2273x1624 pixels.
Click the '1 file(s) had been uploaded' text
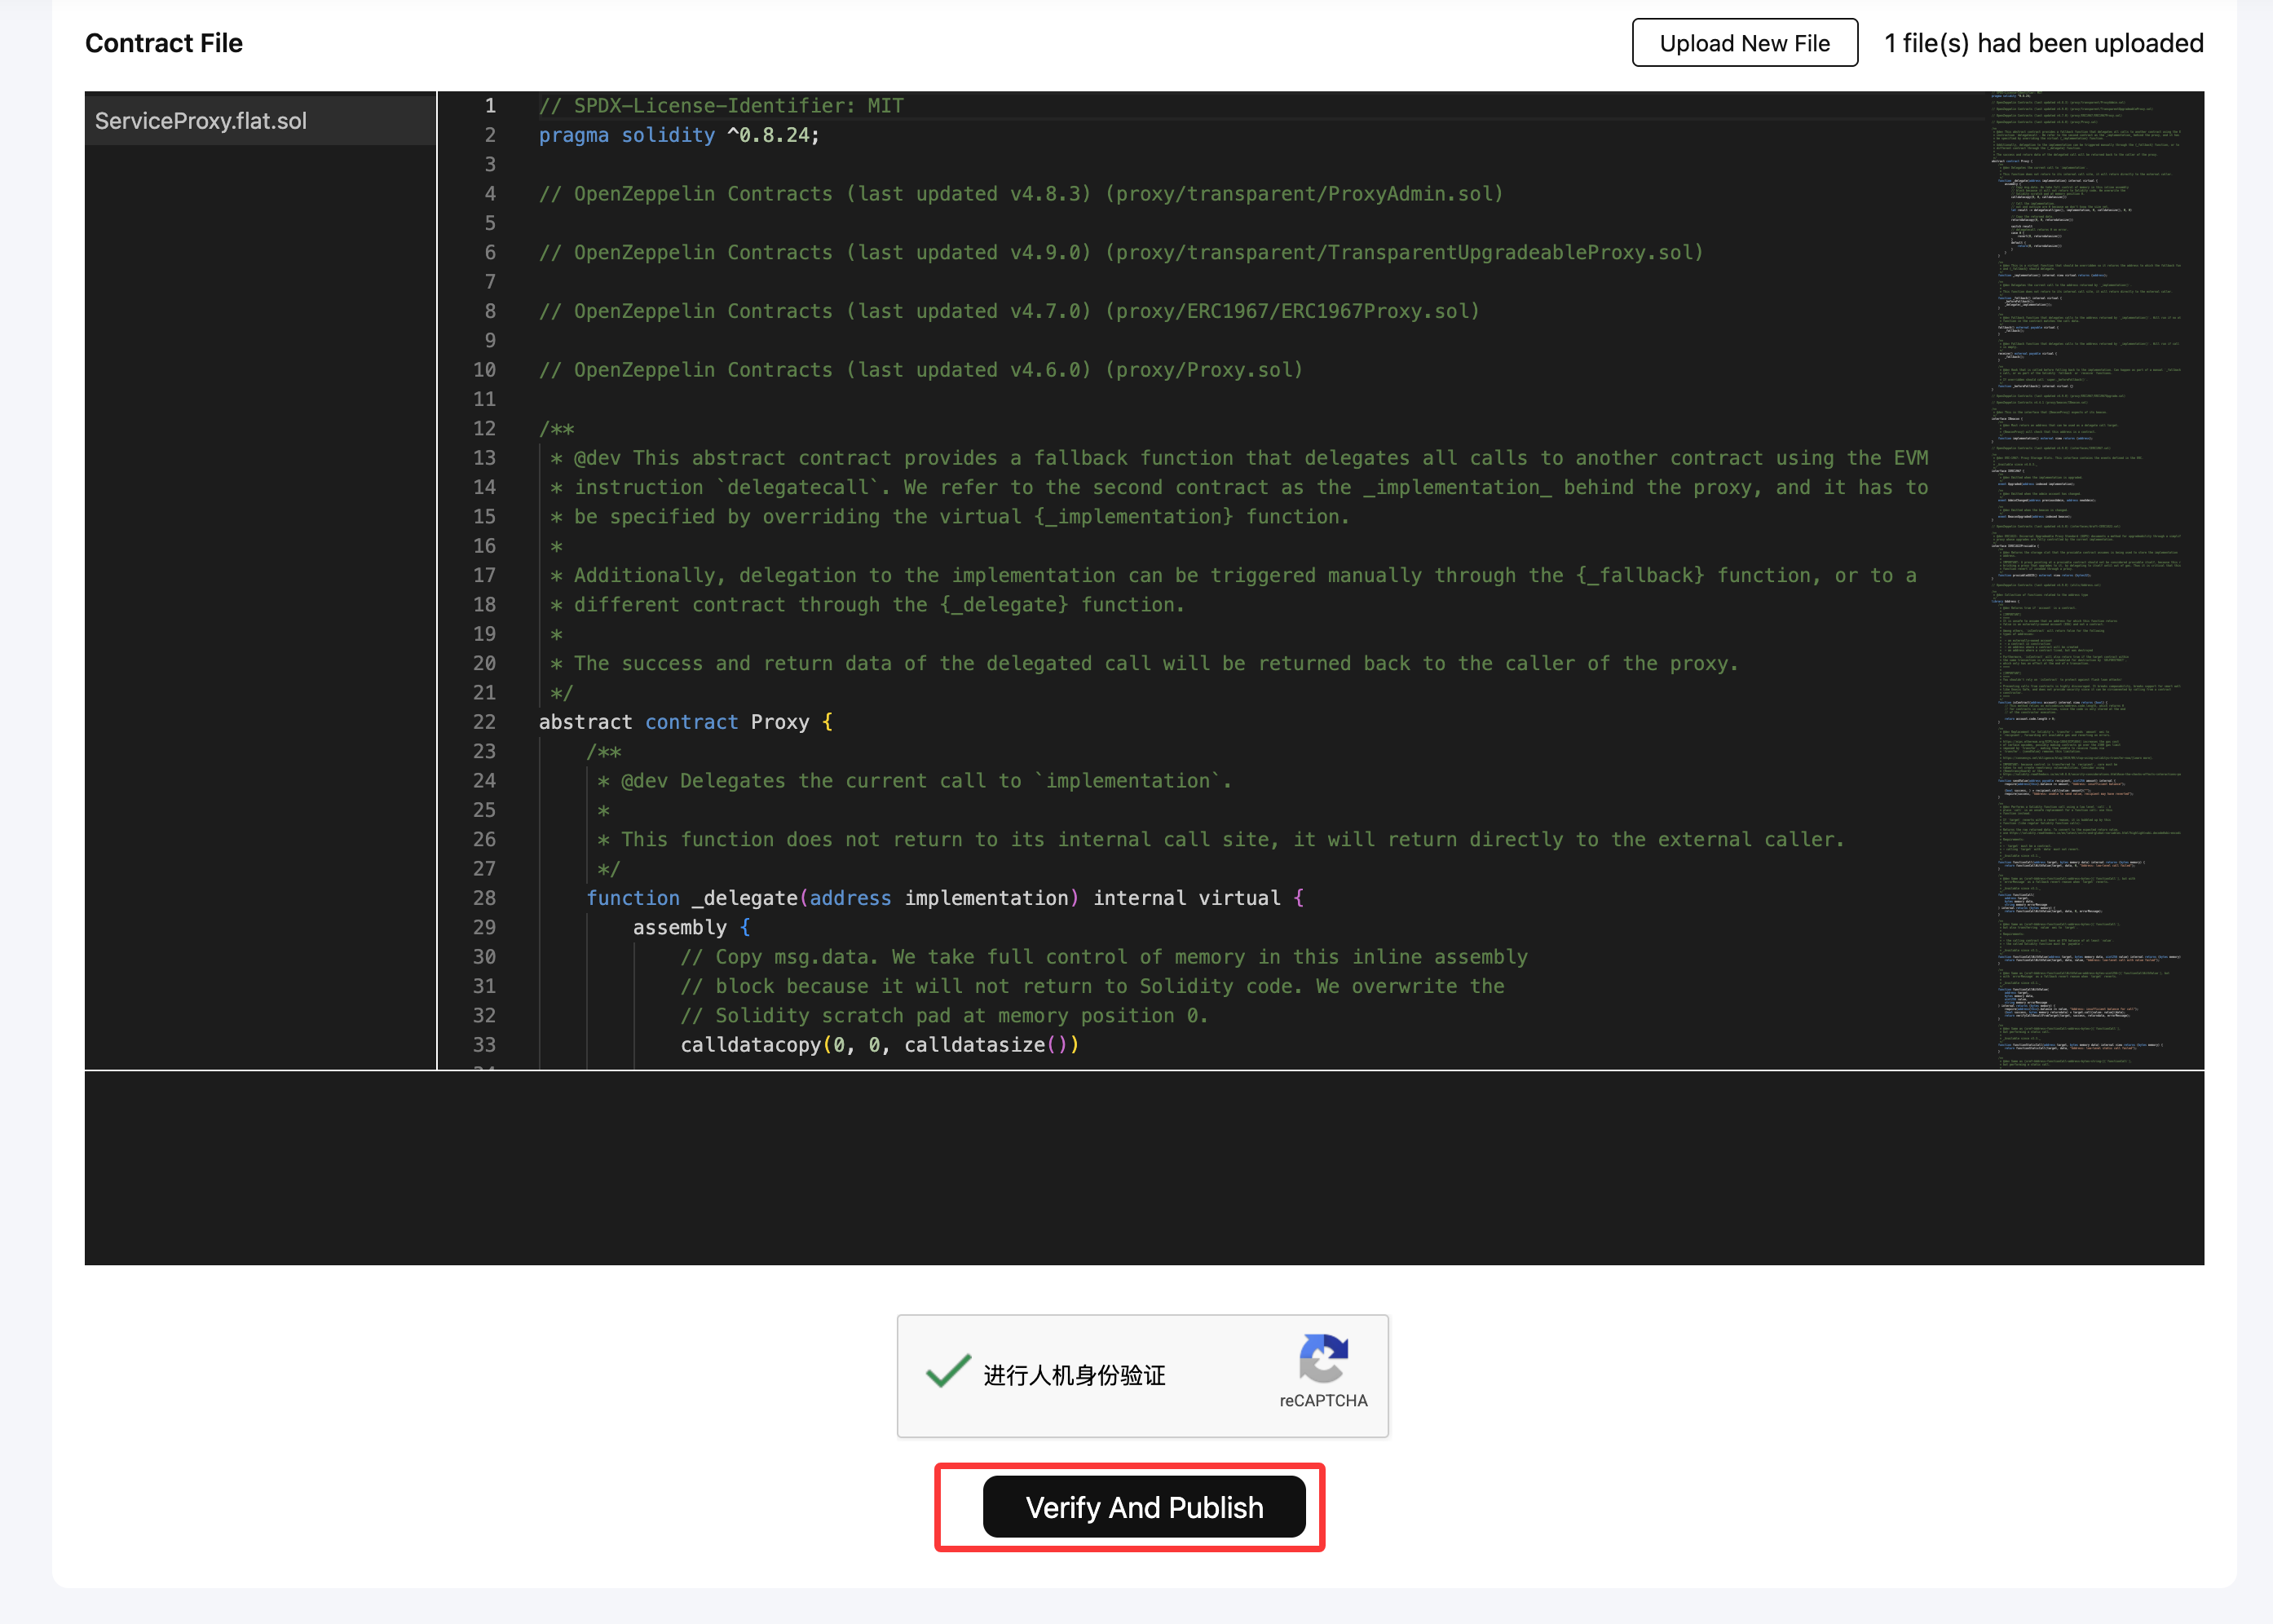coord(2044,43)
